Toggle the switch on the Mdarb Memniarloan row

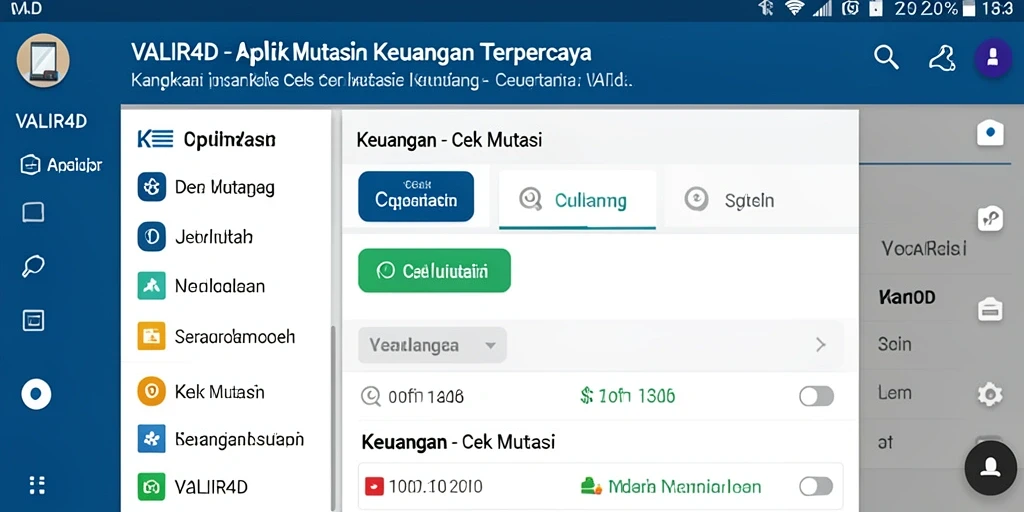pyautogui.click(x=816, y=486)
